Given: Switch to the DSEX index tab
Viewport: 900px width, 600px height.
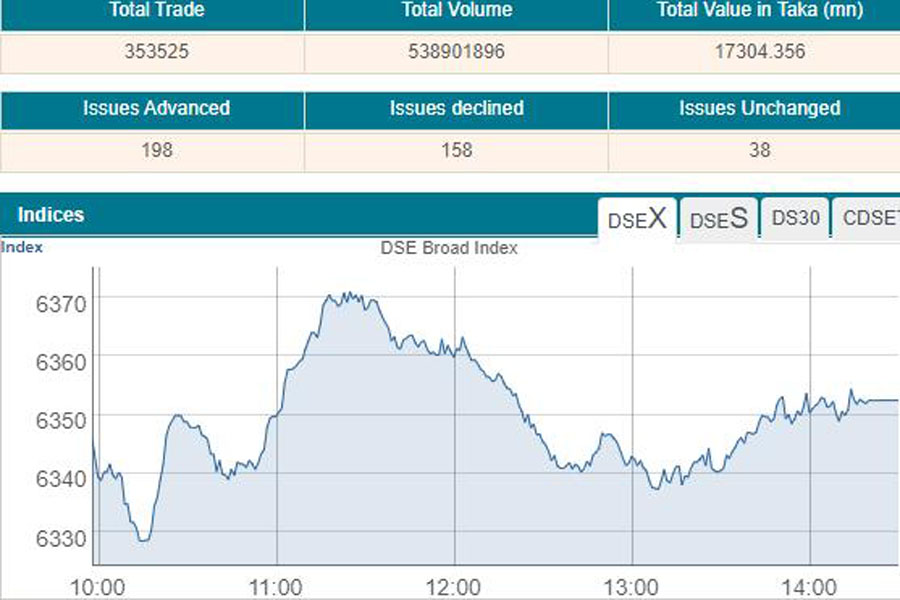Looking at the screenshot, I should click(637, 219).
